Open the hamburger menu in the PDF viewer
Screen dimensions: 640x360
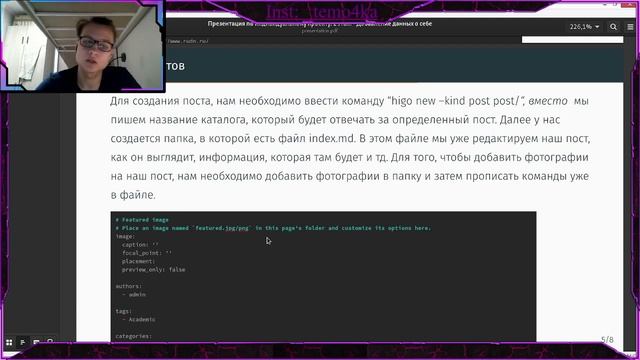[x=630, y=27]
